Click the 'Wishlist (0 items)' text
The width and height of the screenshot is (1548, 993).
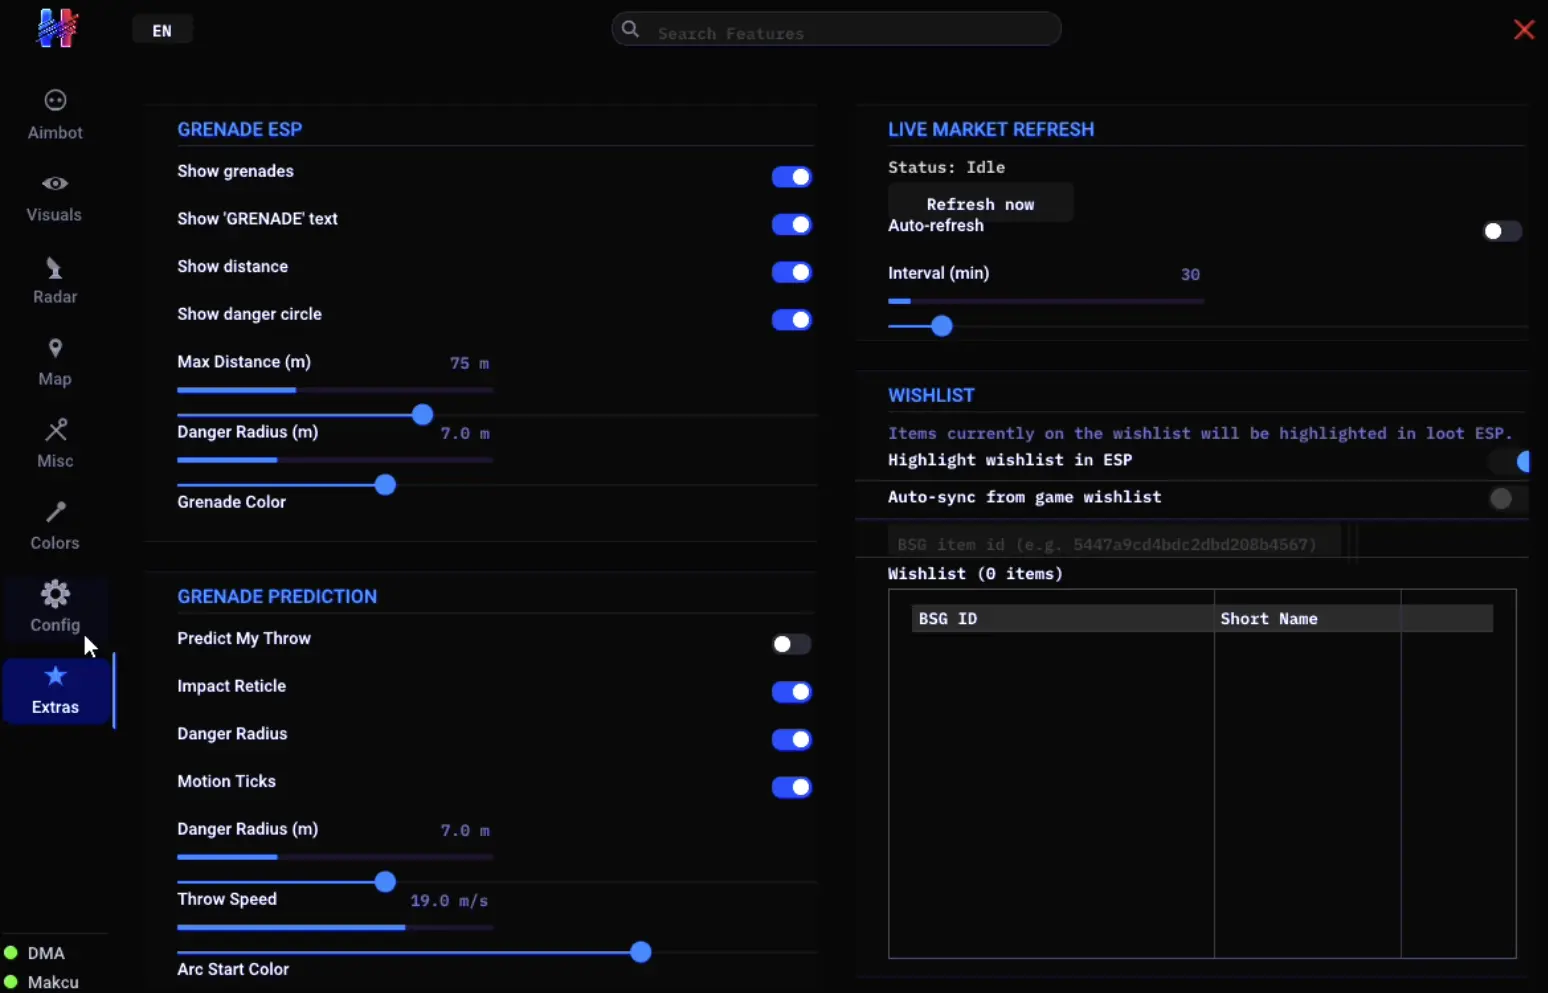(x=975, y=573)
